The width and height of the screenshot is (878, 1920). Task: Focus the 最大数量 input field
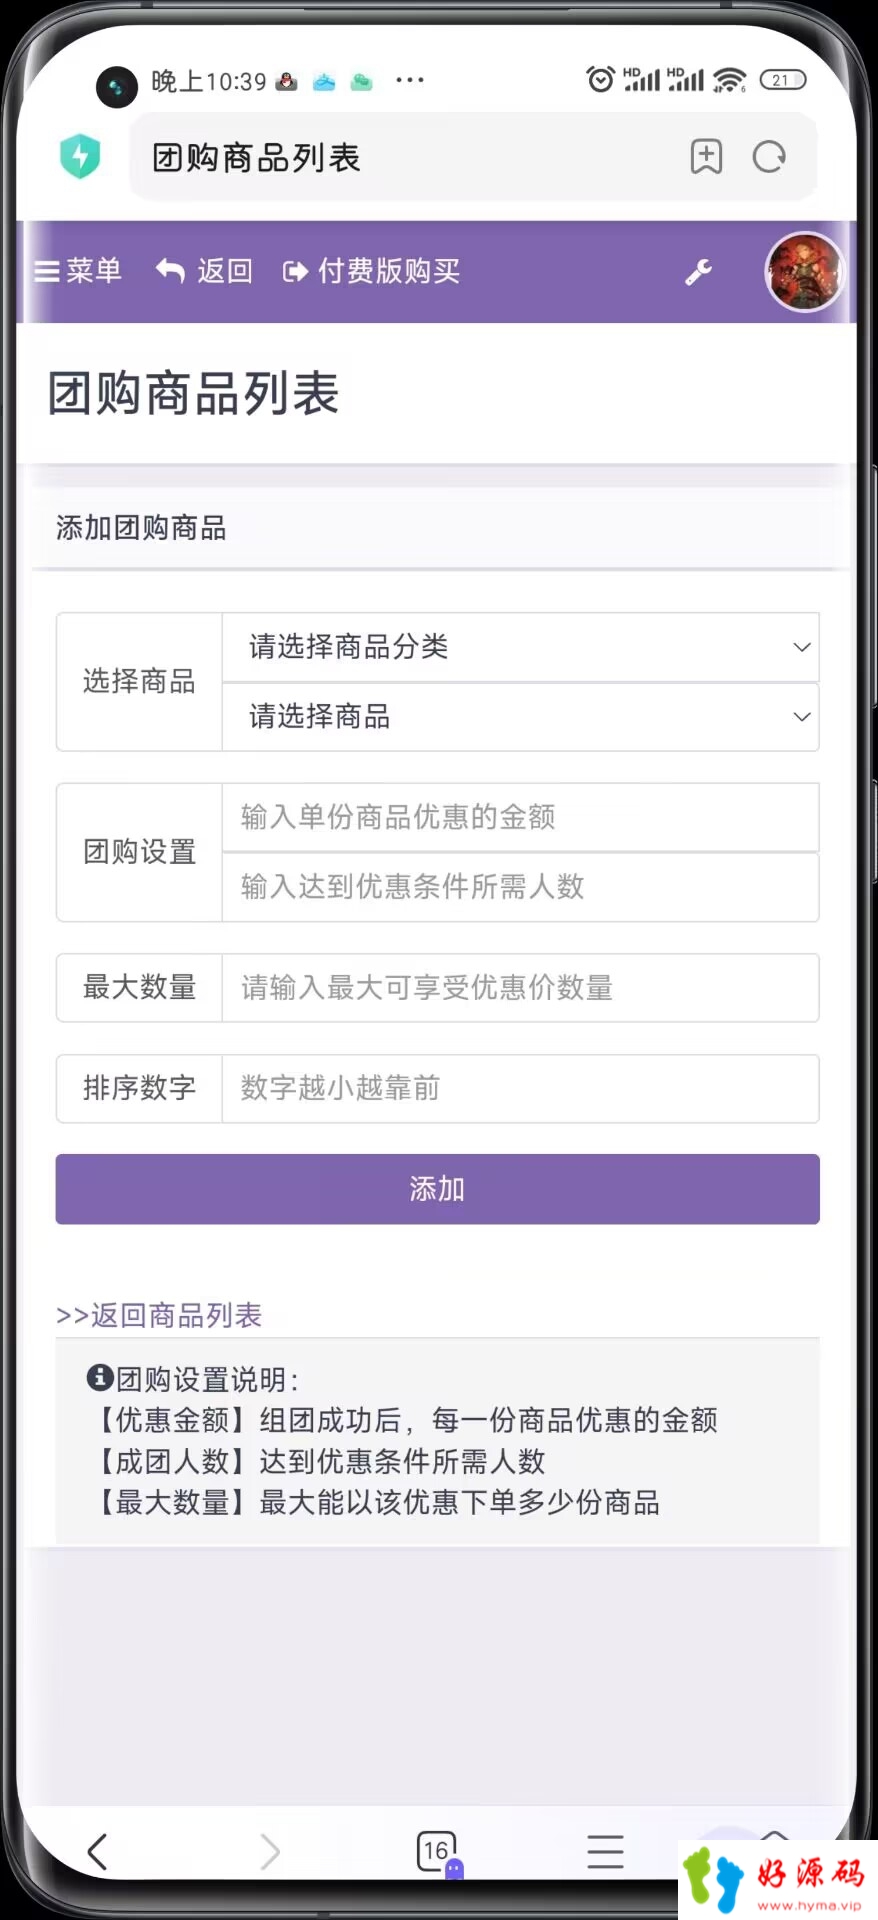[x=520, y=988]
